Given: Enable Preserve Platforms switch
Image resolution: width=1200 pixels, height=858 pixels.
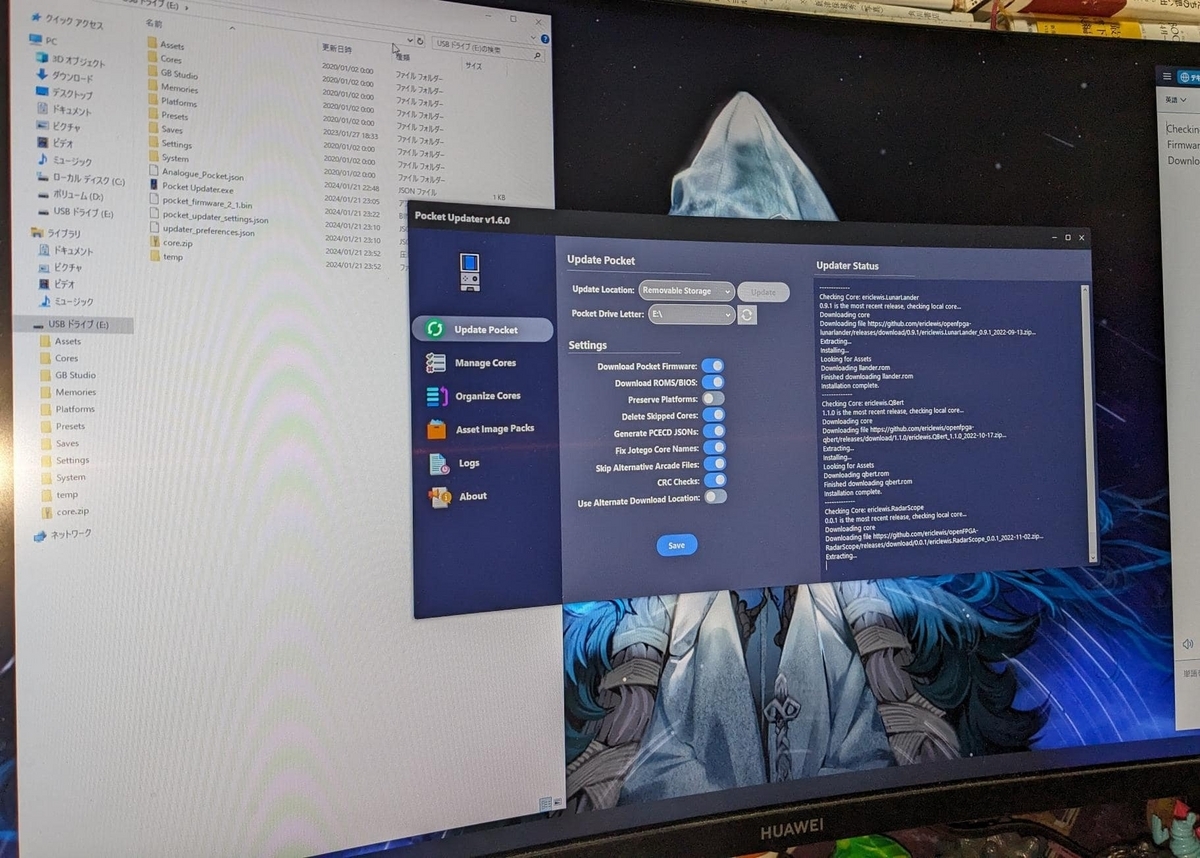Looking at the screenshot, I should 714,398.
